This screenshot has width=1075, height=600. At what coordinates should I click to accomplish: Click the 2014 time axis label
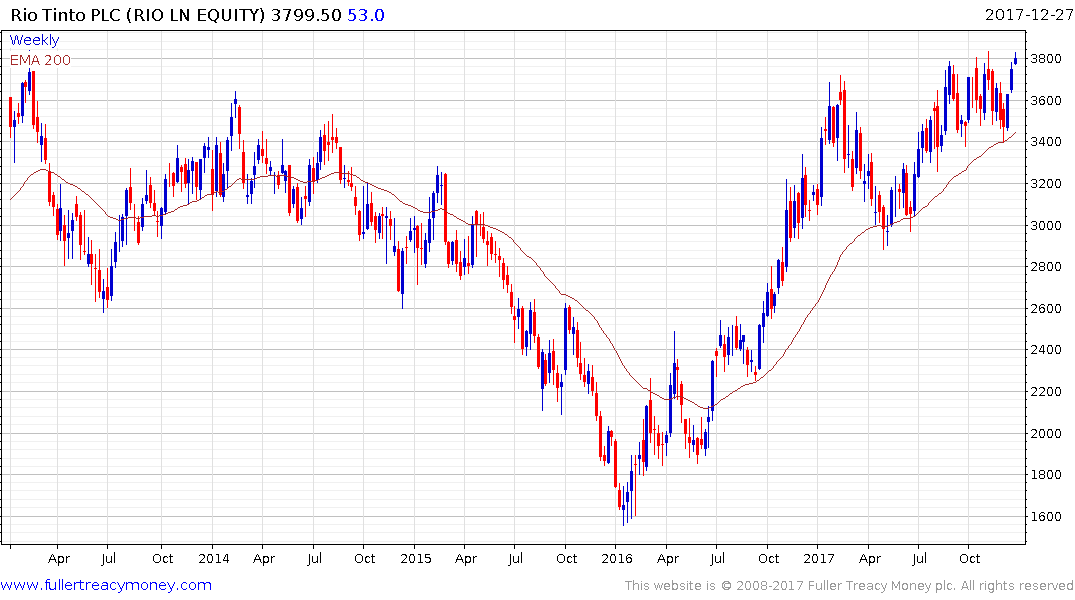click(x=214, y=559)
